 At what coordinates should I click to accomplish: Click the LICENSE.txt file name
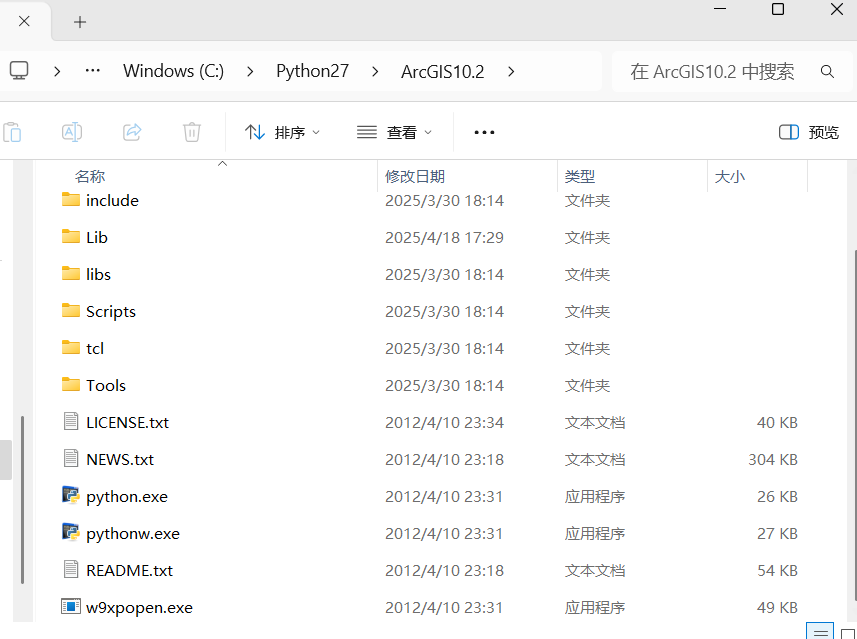(x=127, y=423)
